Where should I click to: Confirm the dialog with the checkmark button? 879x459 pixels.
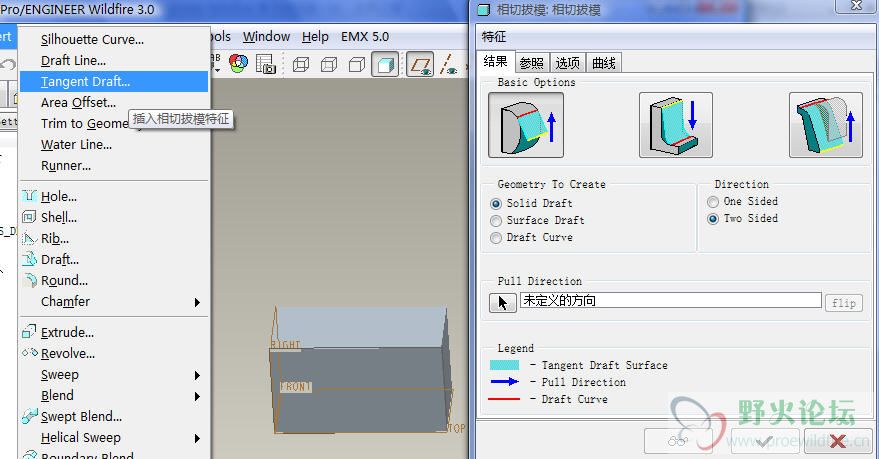pyautogui.click(x=765, y=441)
